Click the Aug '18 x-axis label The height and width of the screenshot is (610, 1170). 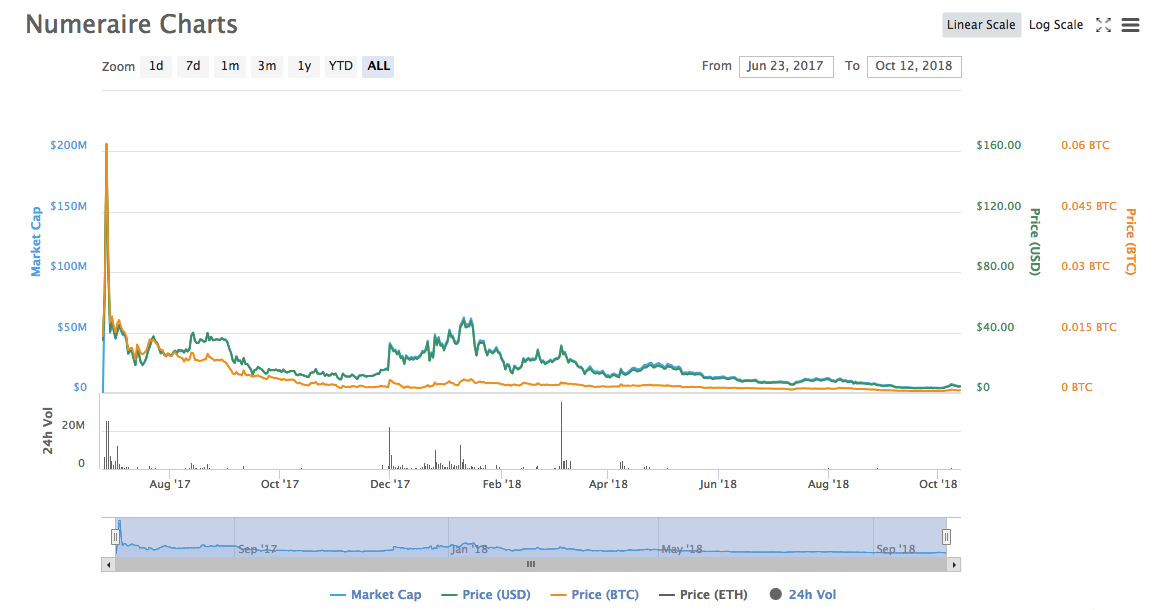828,484
